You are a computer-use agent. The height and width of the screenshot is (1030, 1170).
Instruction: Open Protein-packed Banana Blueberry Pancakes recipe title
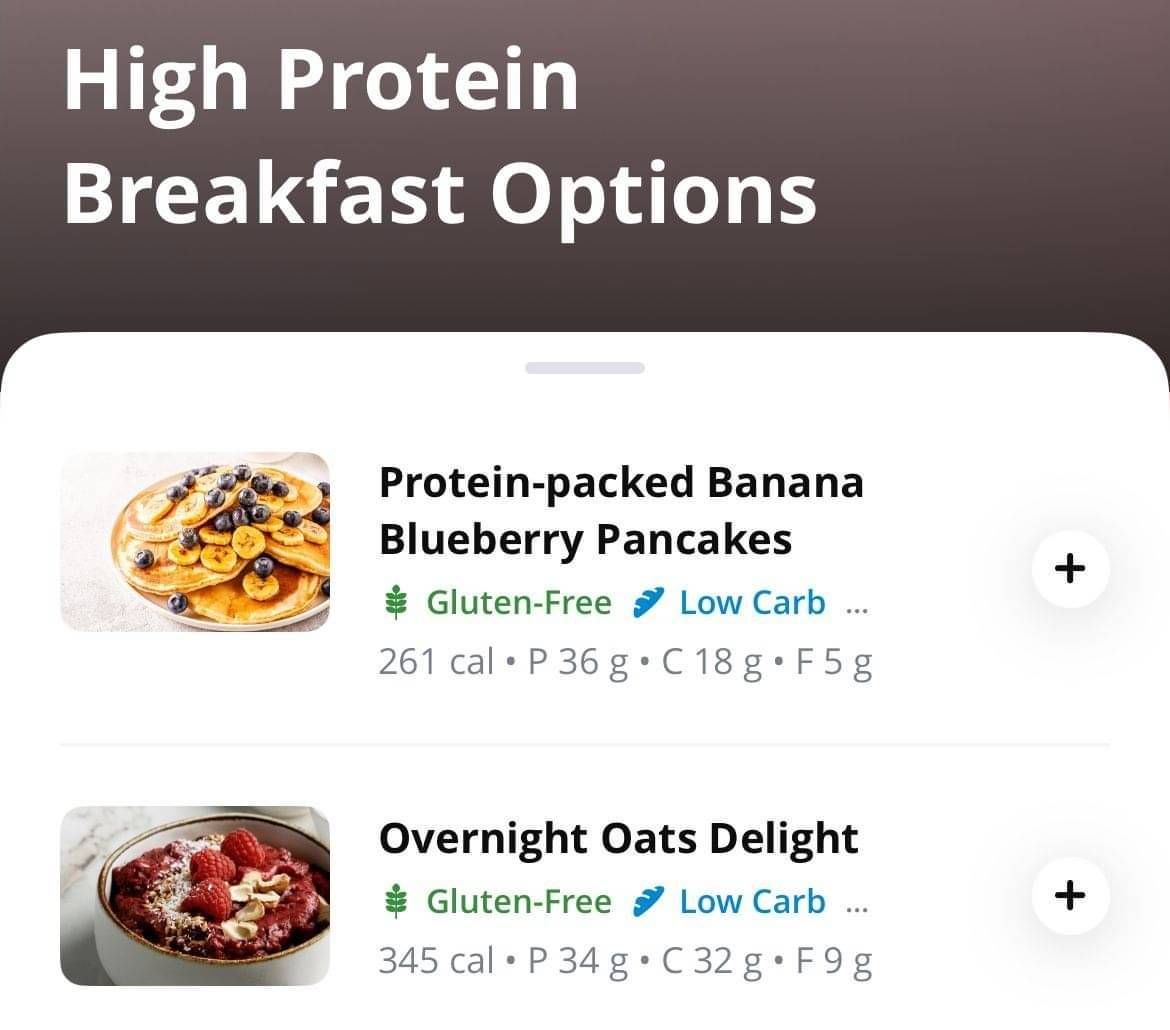(x=620, y=511)
